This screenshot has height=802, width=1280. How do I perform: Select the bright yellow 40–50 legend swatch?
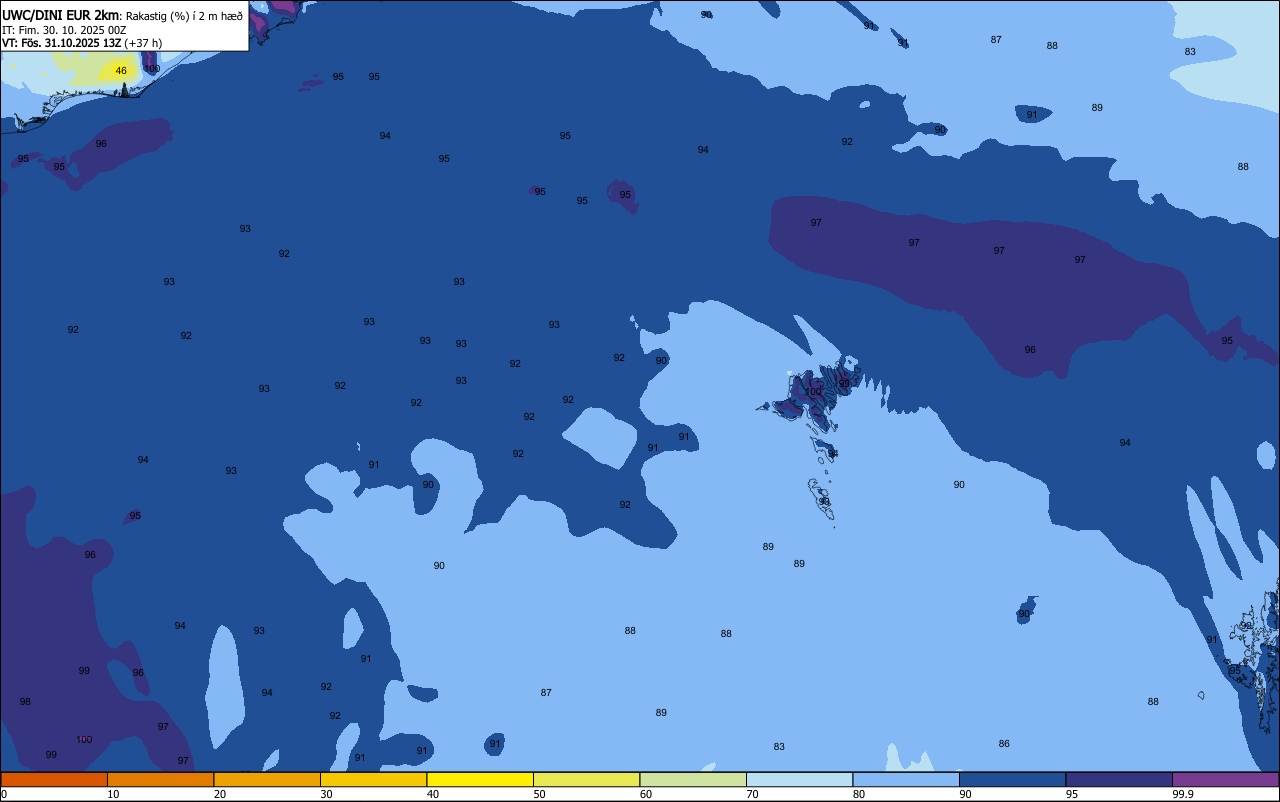480,780
